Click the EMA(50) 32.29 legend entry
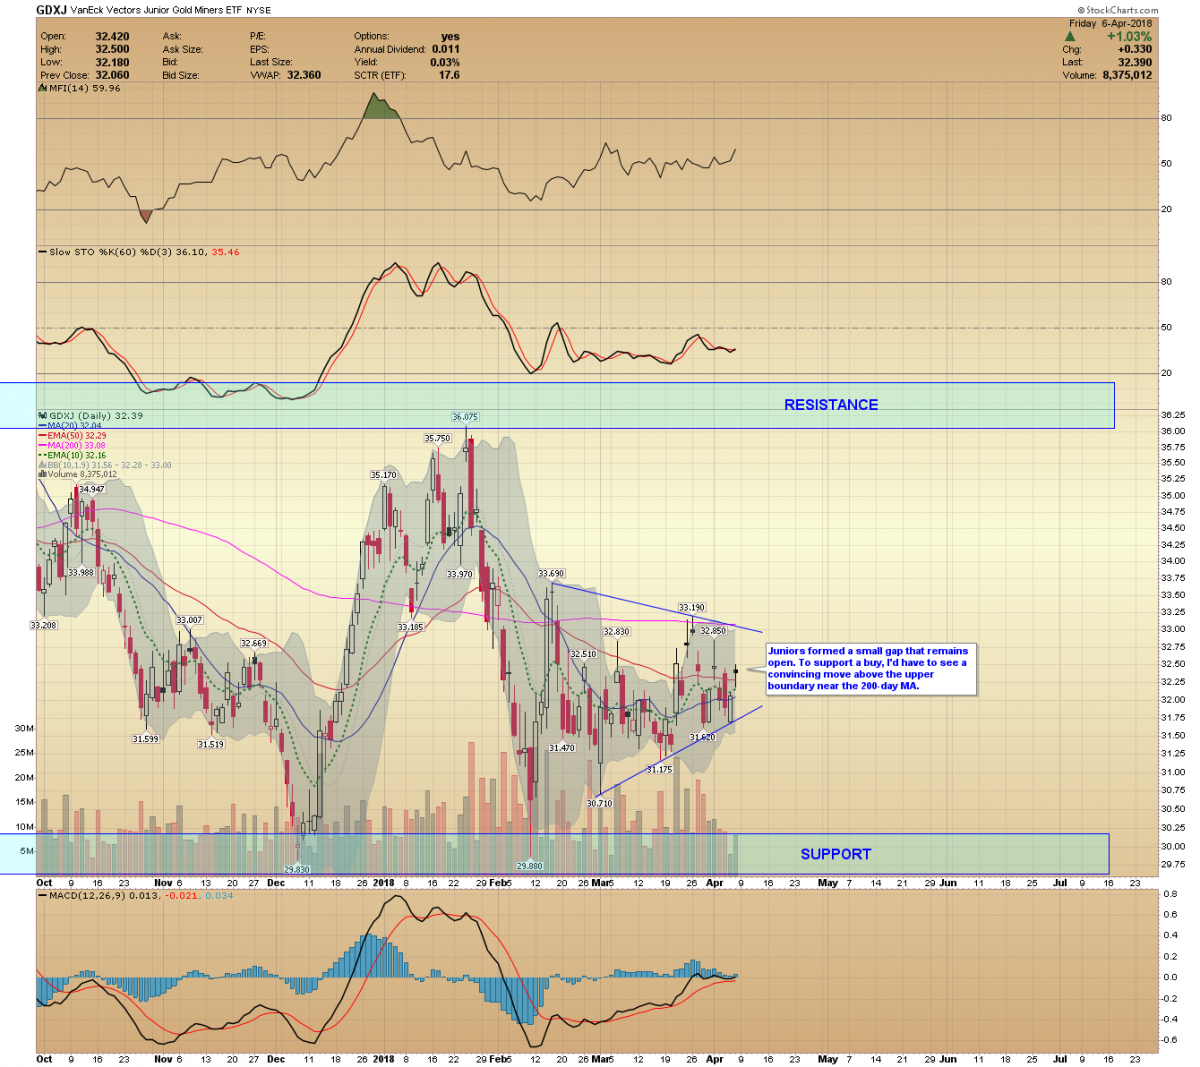This screenshot has height=1067, width=1200. pos(73,436)
